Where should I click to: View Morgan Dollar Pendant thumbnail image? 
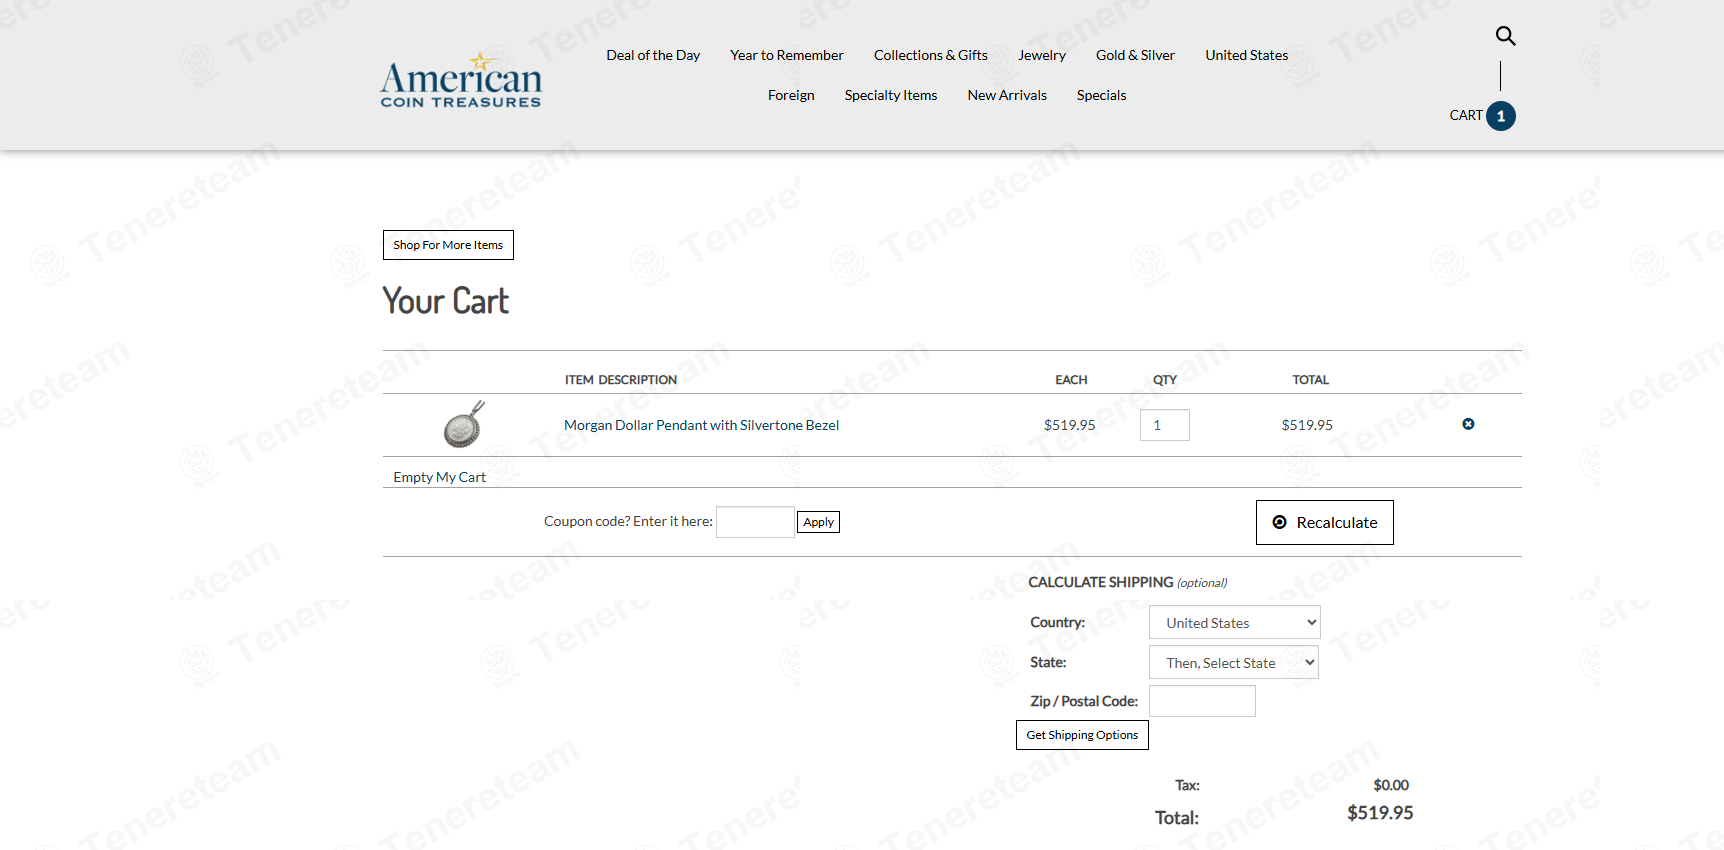tap(464, 424)
